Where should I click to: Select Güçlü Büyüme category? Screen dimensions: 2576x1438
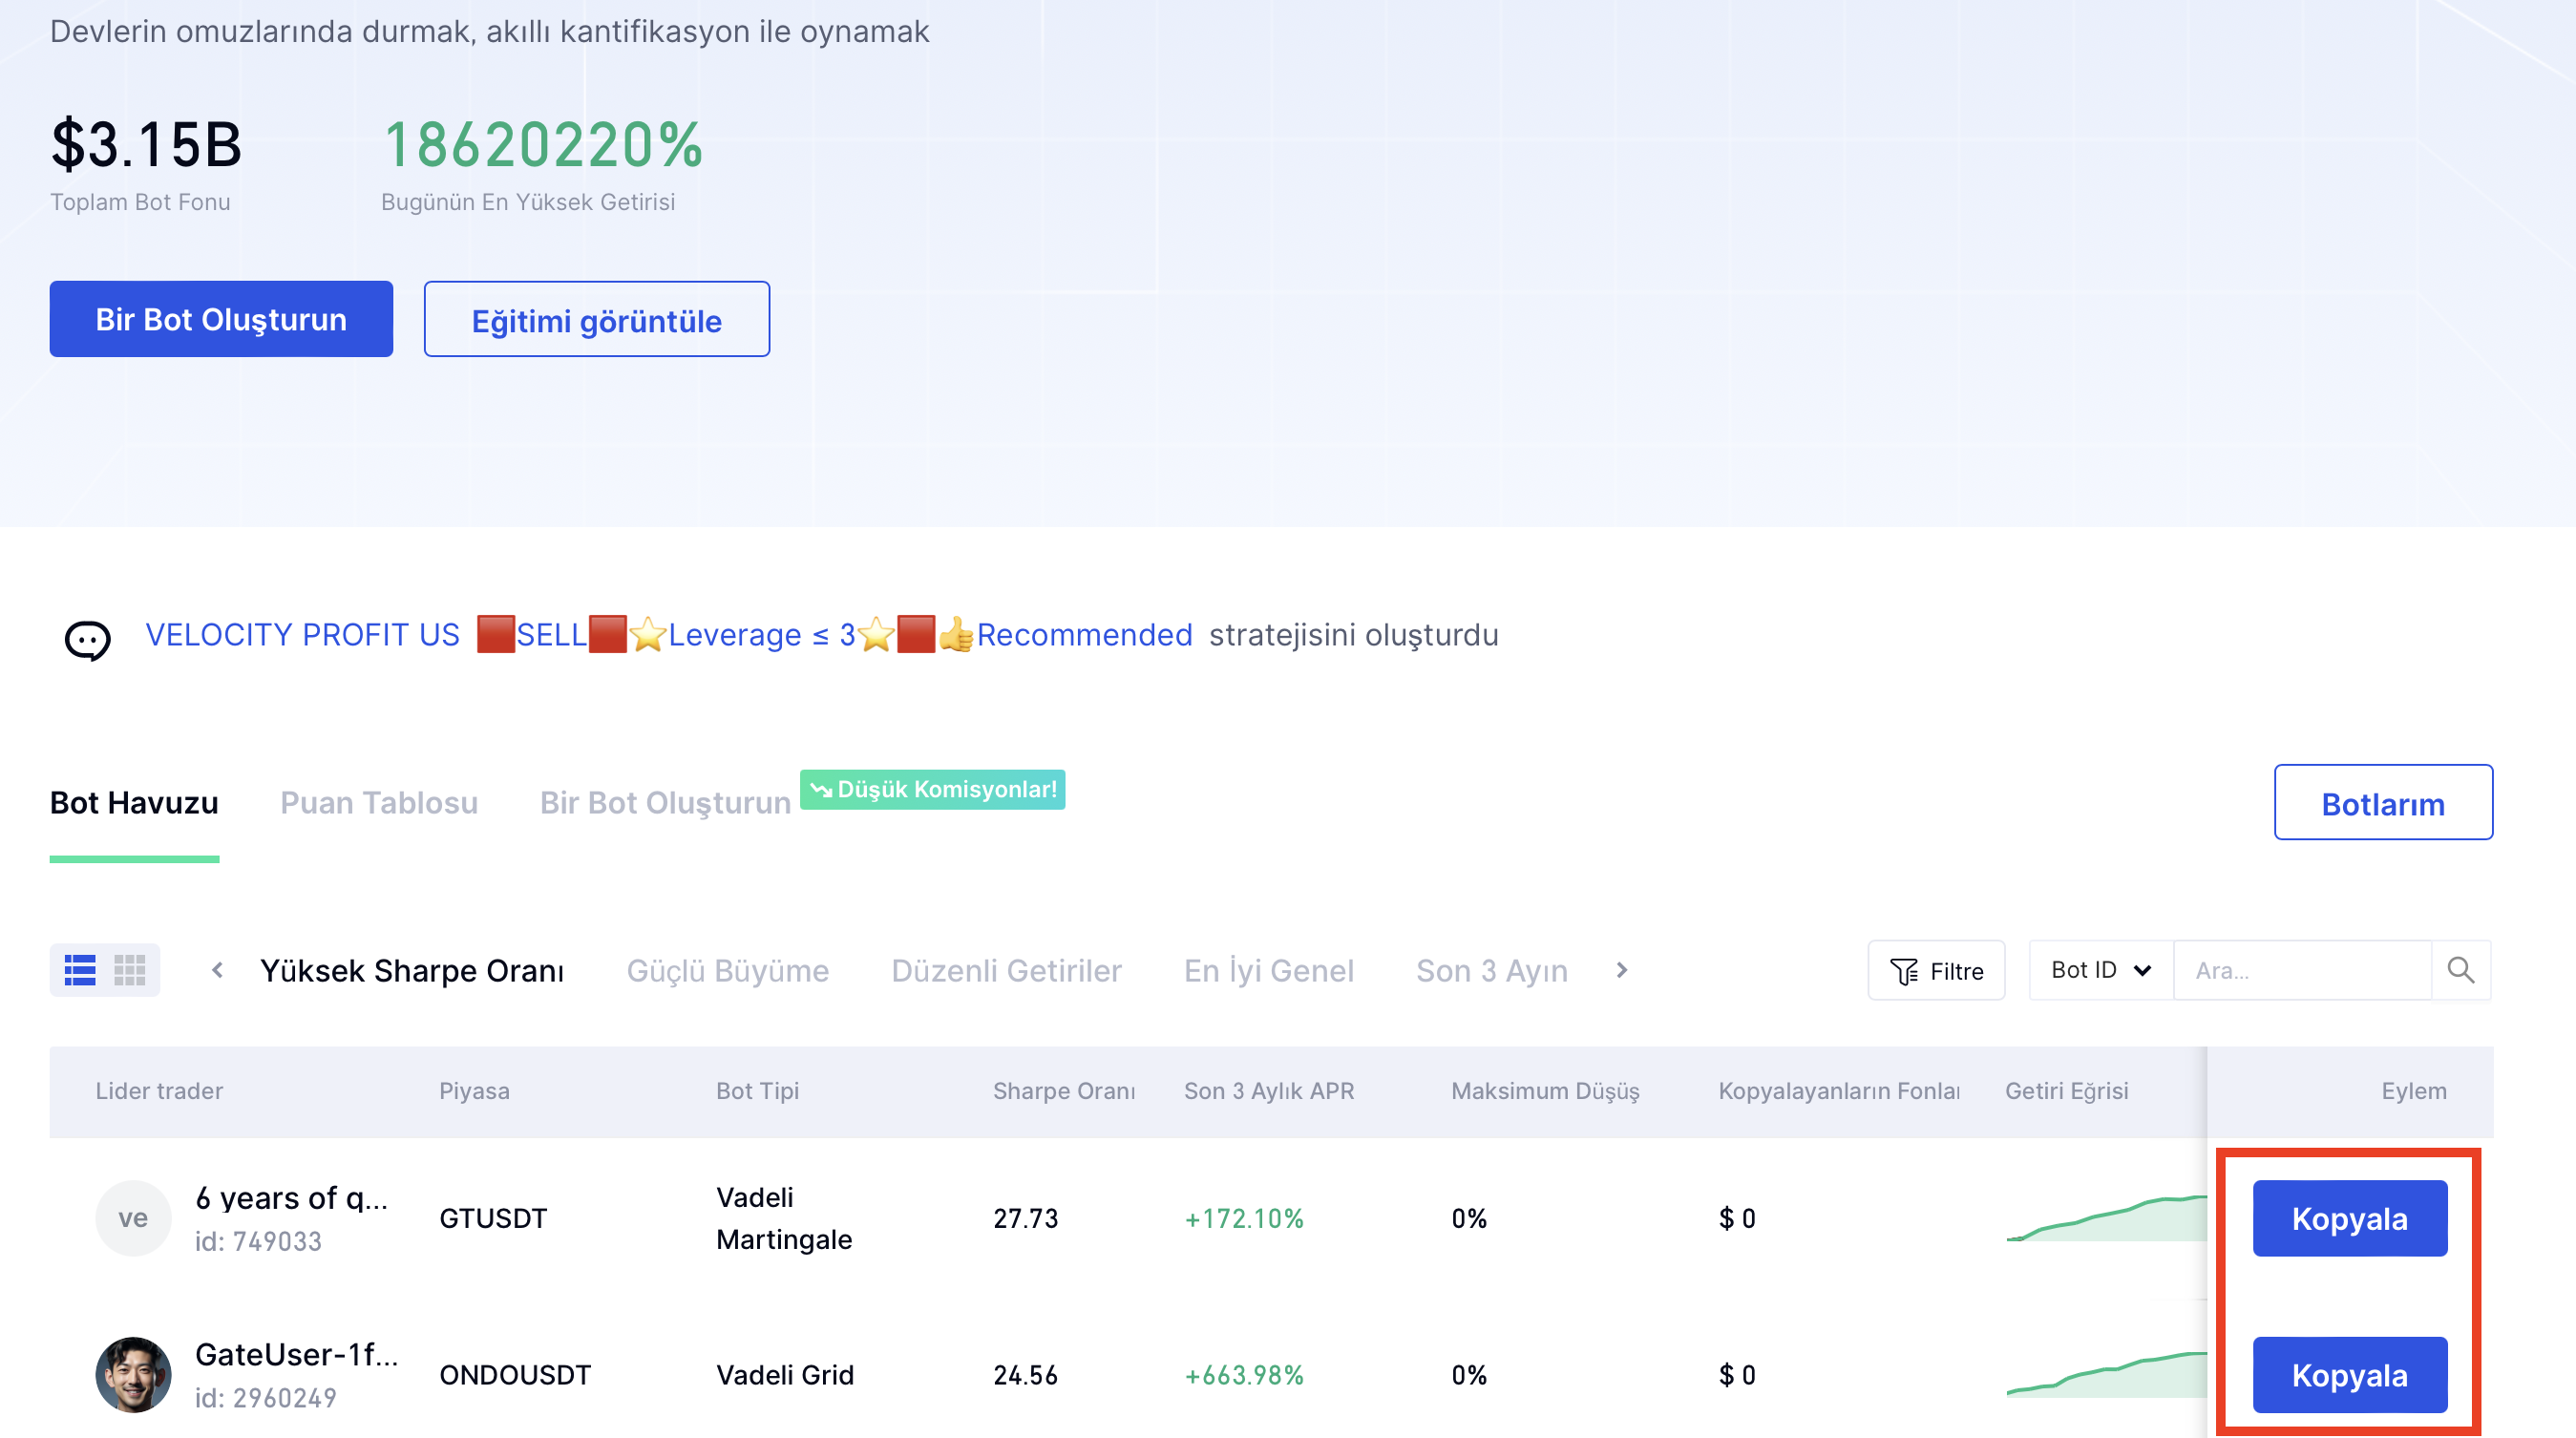point(727,970)
